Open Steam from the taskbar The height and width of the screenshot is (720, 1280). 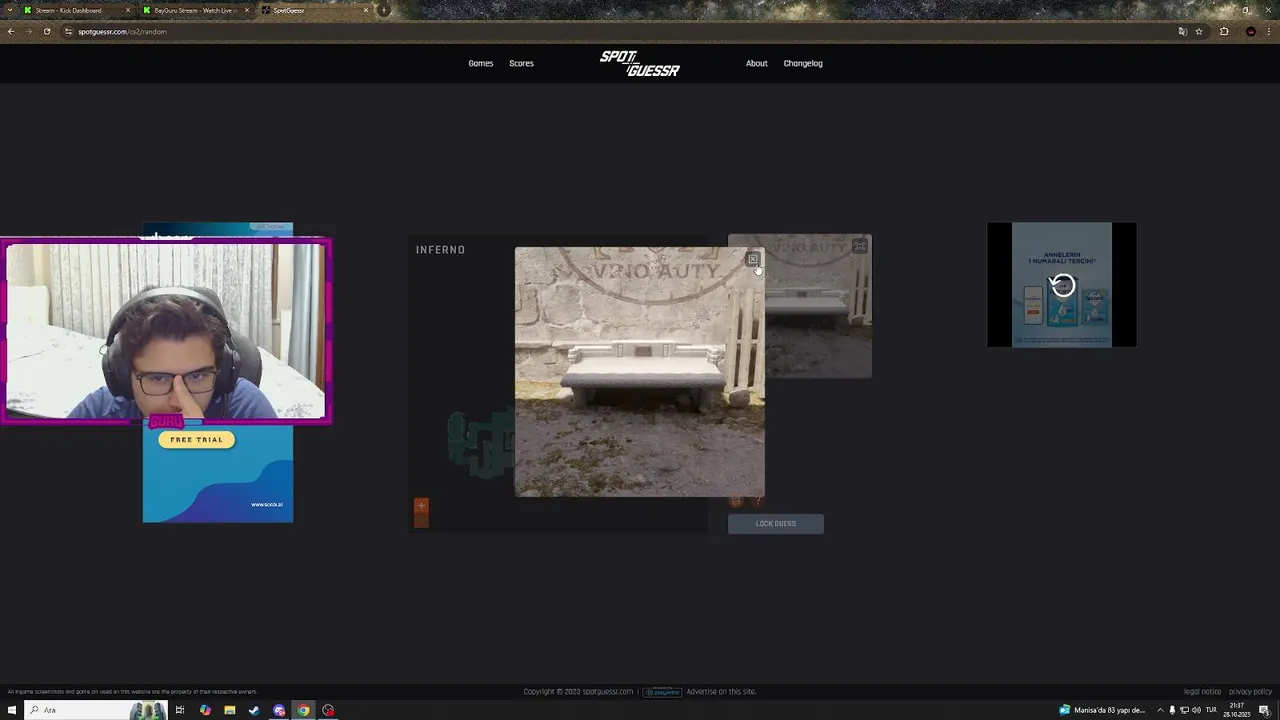pos(254,710)
